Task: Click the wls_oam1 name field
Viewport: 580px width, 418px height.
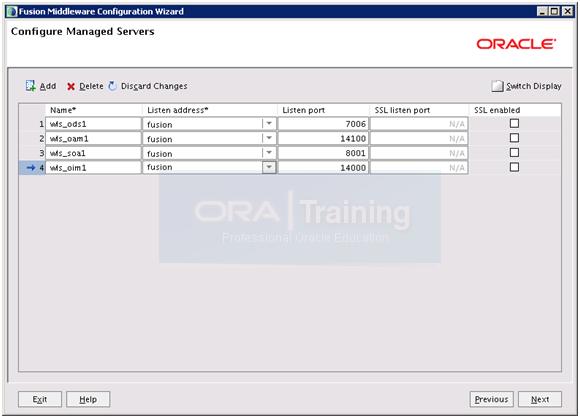Action: (x=94, y=138)
